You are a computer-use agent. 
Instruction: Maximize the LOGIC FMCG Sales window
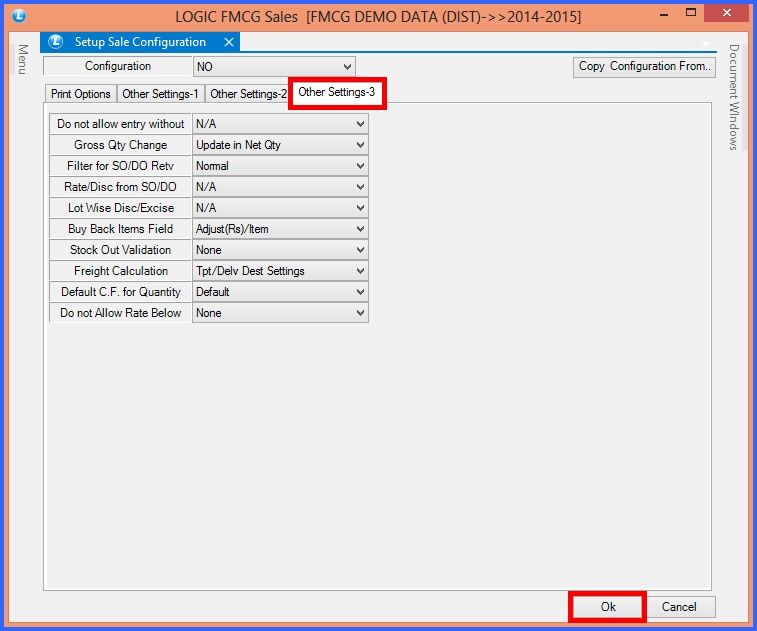pyautogui.click(x=691, y=13)
